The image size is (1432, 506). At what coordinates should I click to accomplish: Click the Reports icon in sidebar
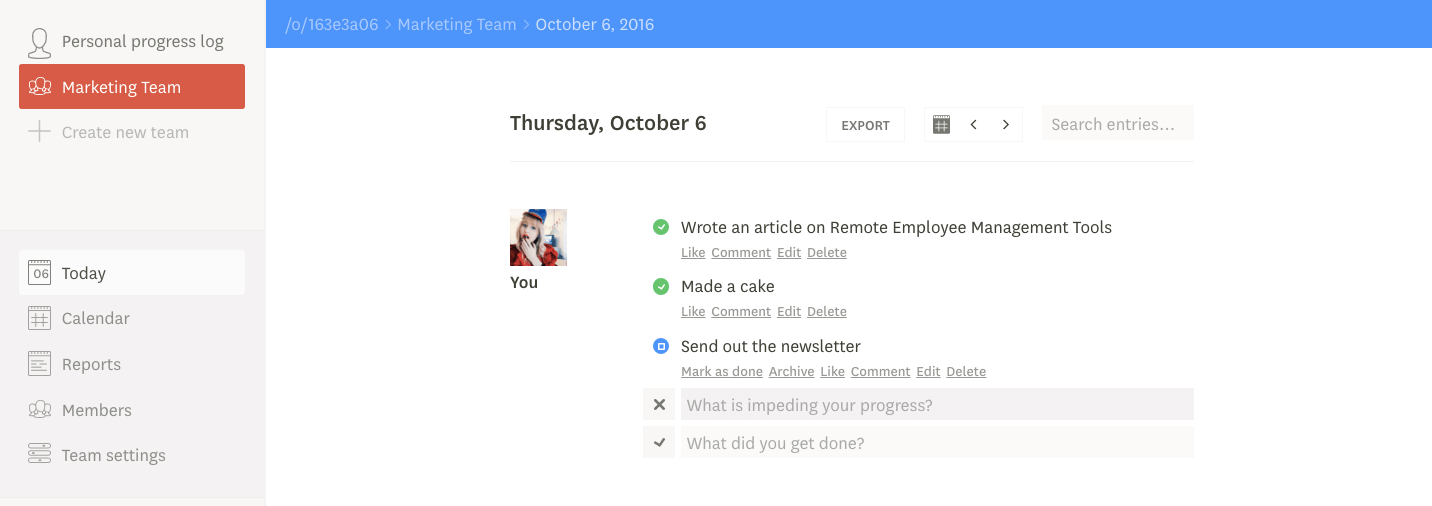[40, 364]
